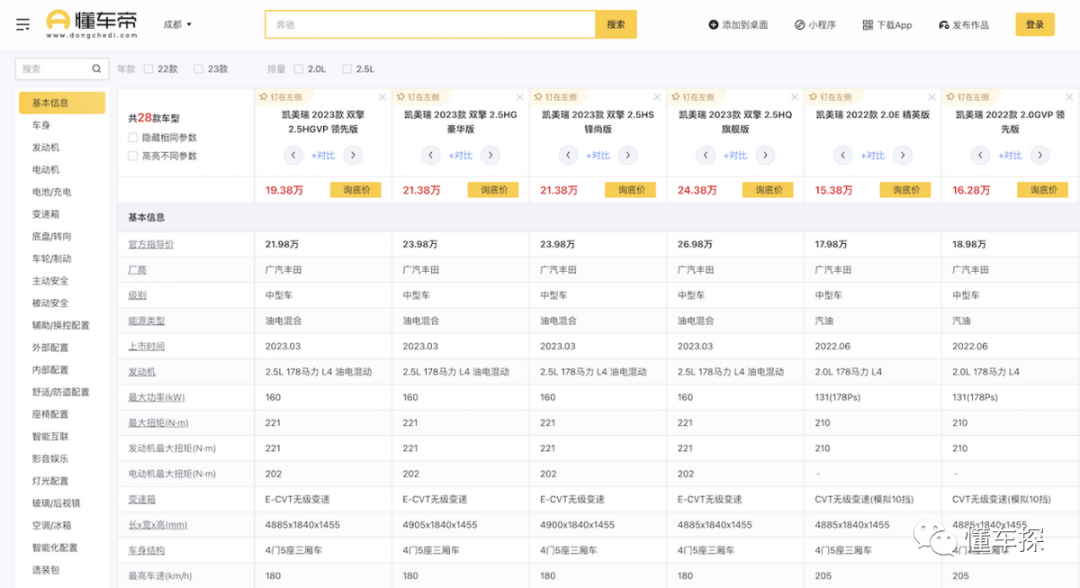1080x588 pixels.
Task: Click the mini program icon
Action: (799, 25)
